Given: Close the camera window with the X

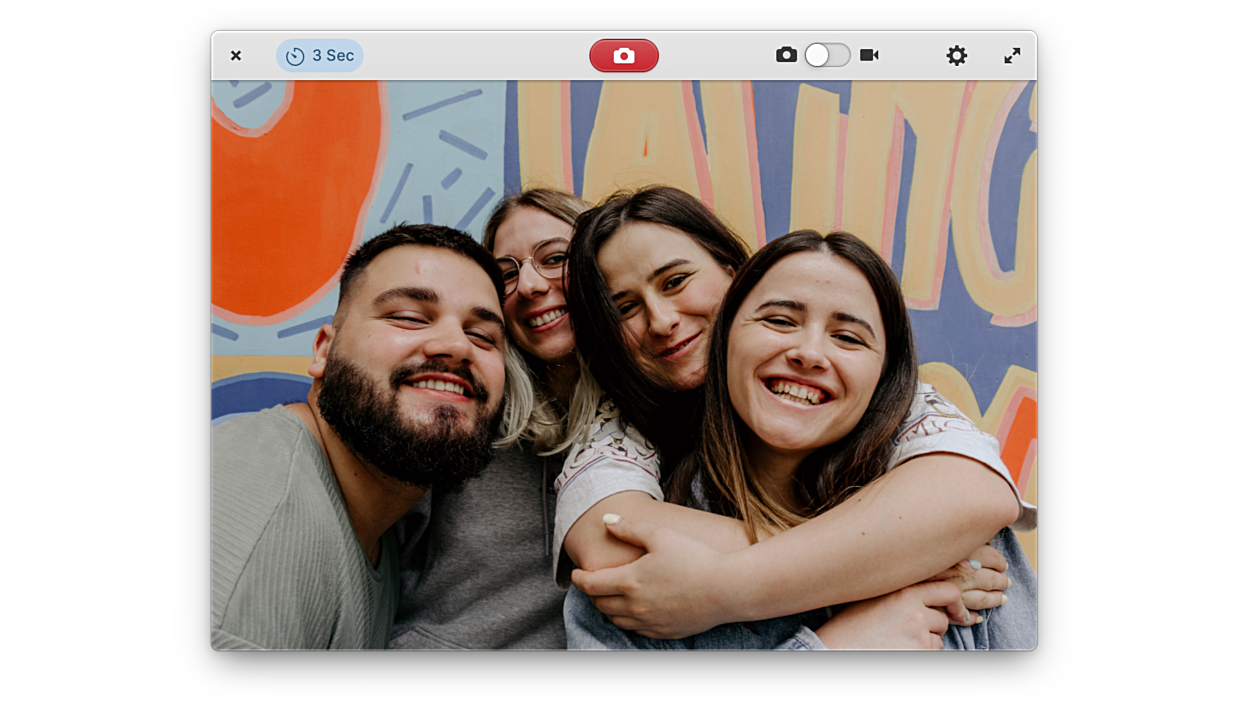Looking at the screenshot, I should click(x=236, y=56).
